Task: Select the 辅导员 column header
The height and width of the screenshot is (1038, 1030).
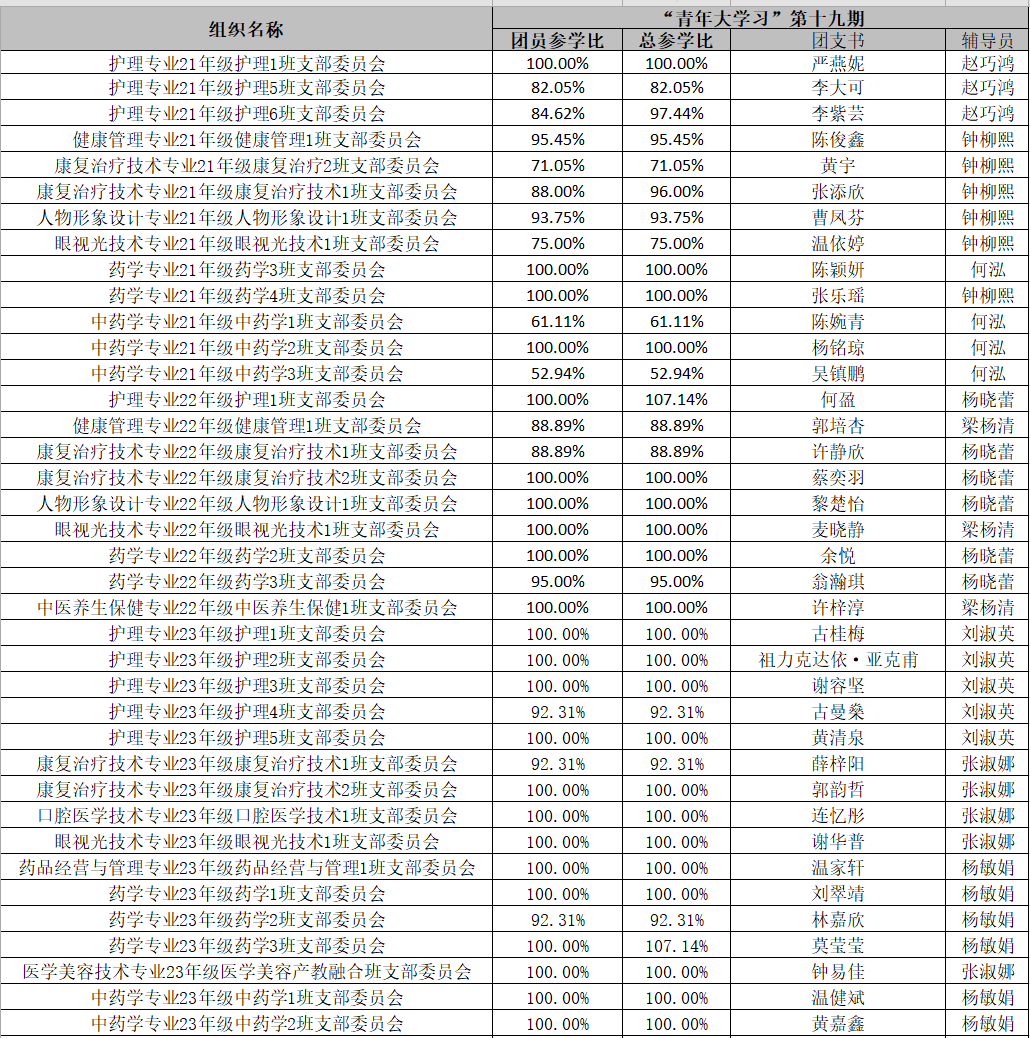Action: pos(987,40)
